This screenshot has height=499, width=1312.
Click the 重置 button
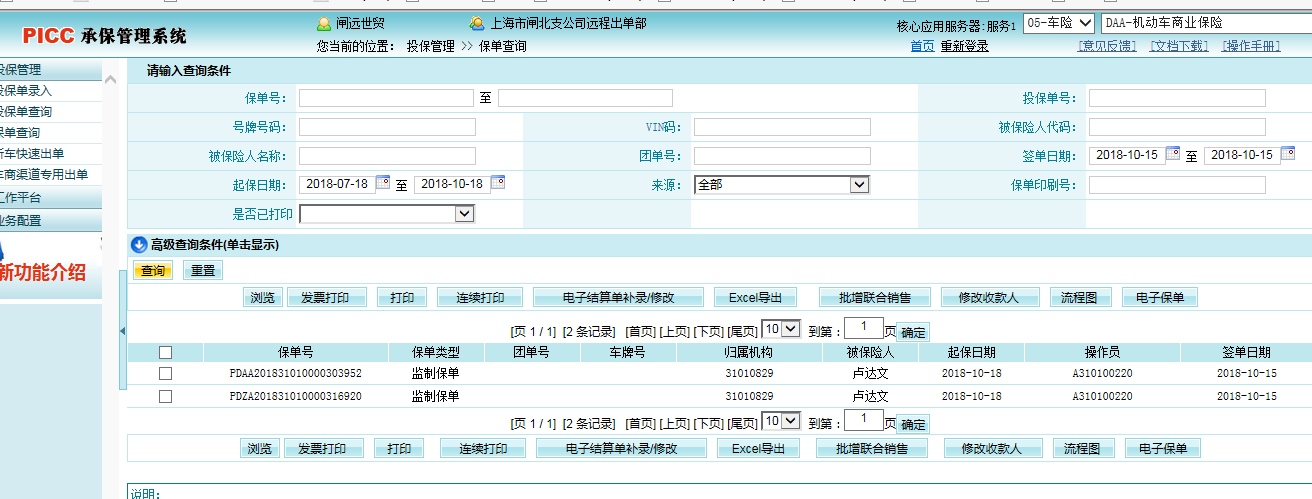204,270
